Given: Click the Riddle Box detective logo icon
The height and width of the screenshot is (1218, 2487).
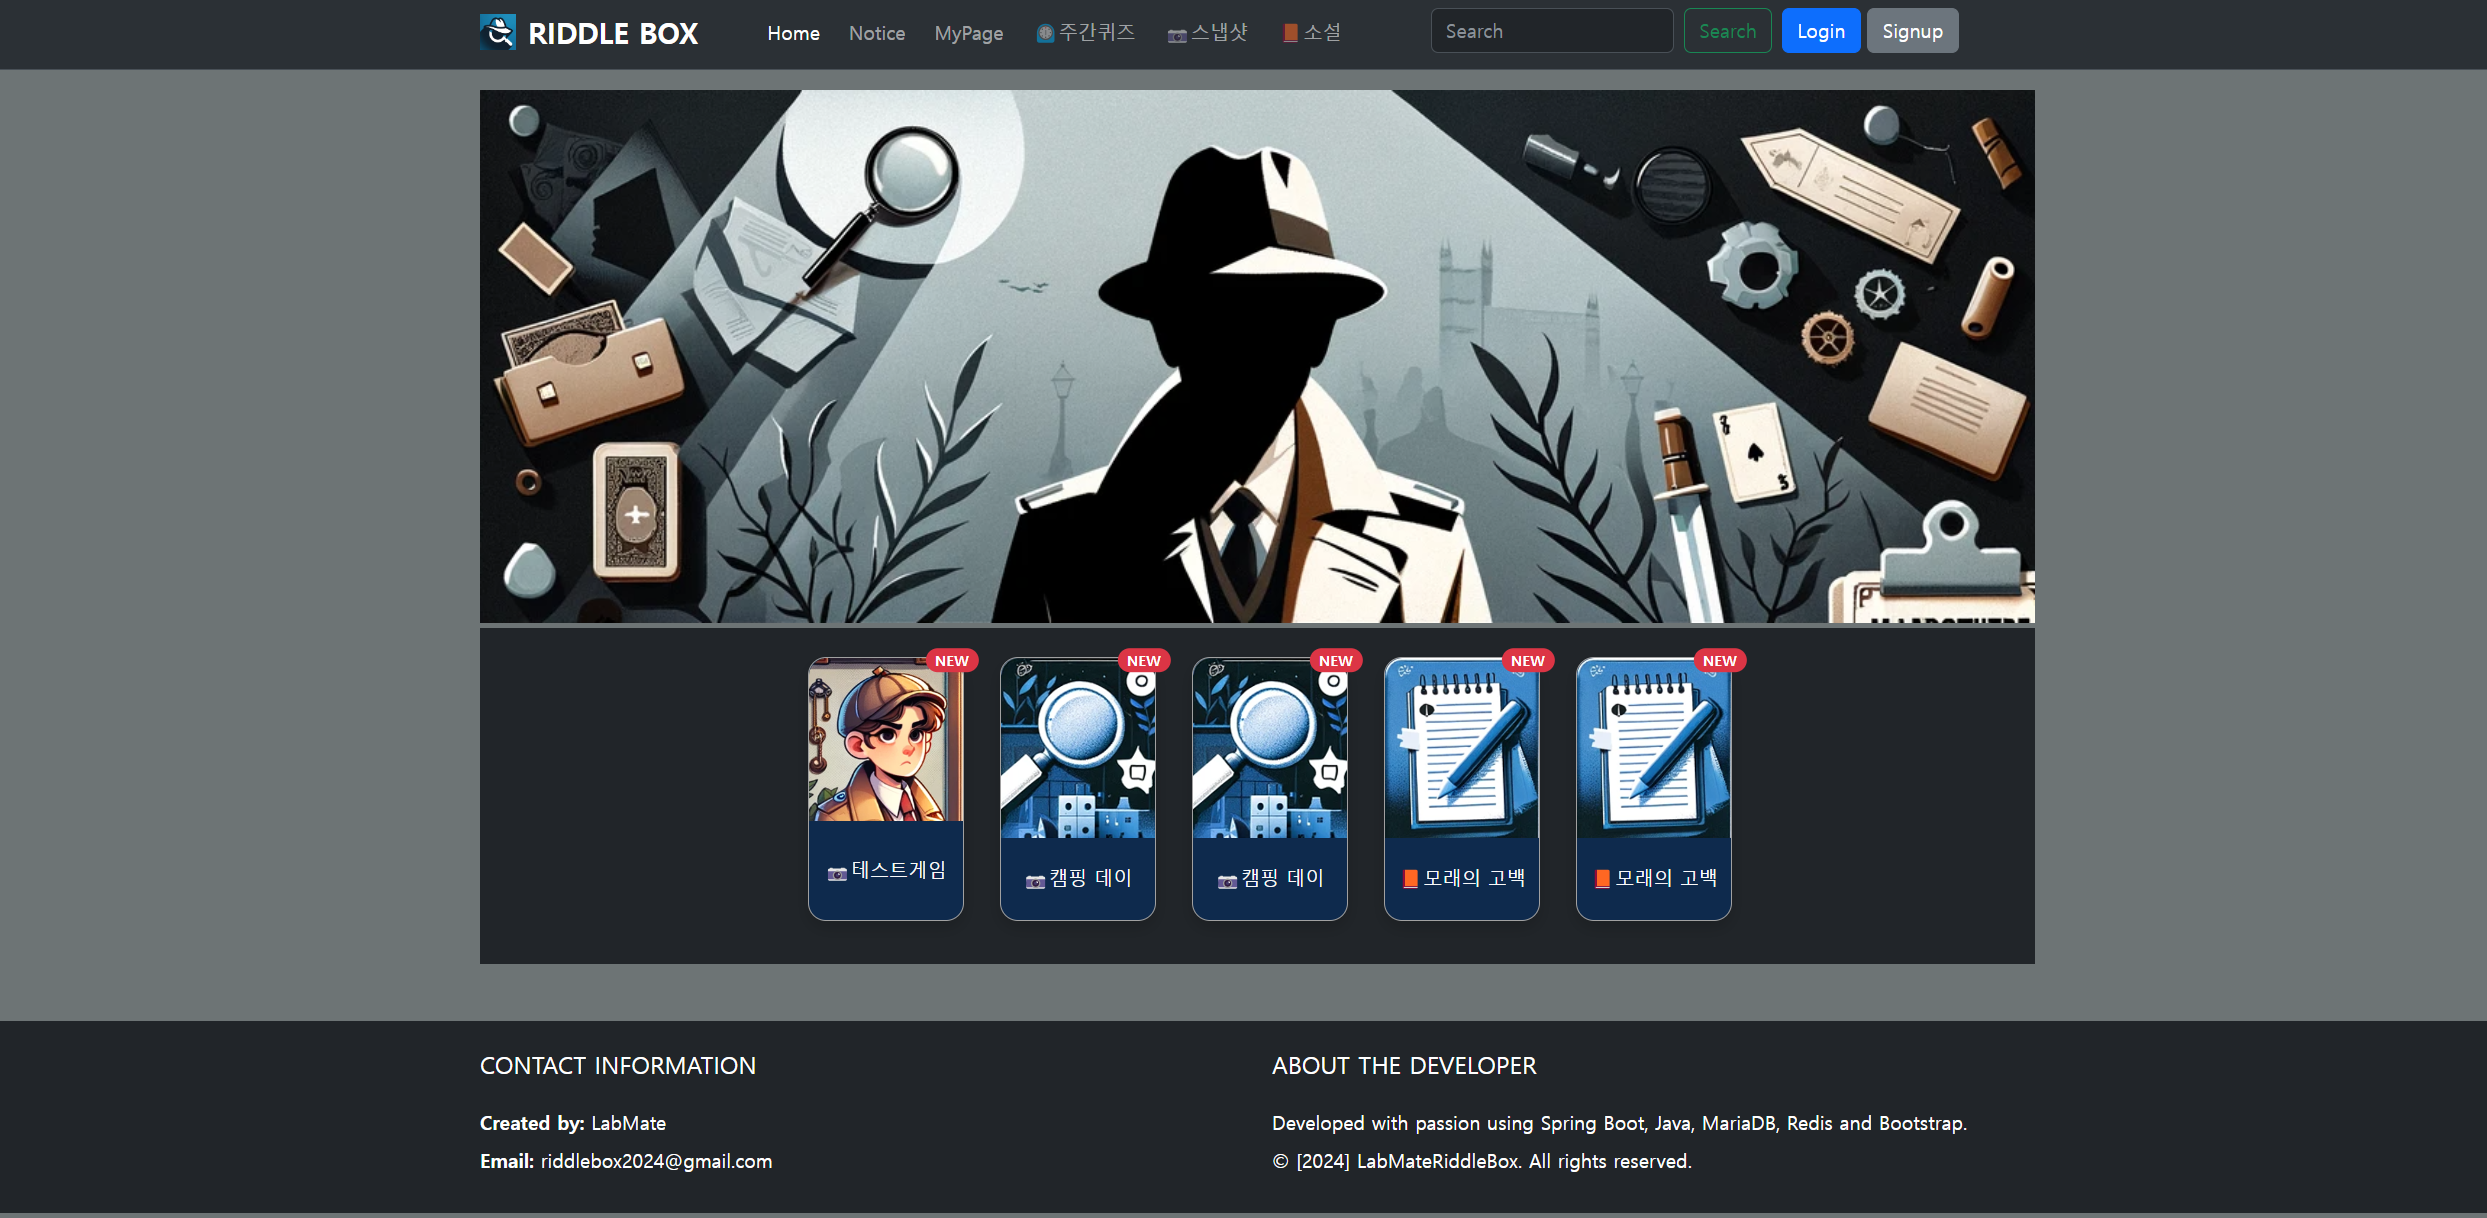Looking at the screenshot, I should pyautogui.click(x=498, y=32).
